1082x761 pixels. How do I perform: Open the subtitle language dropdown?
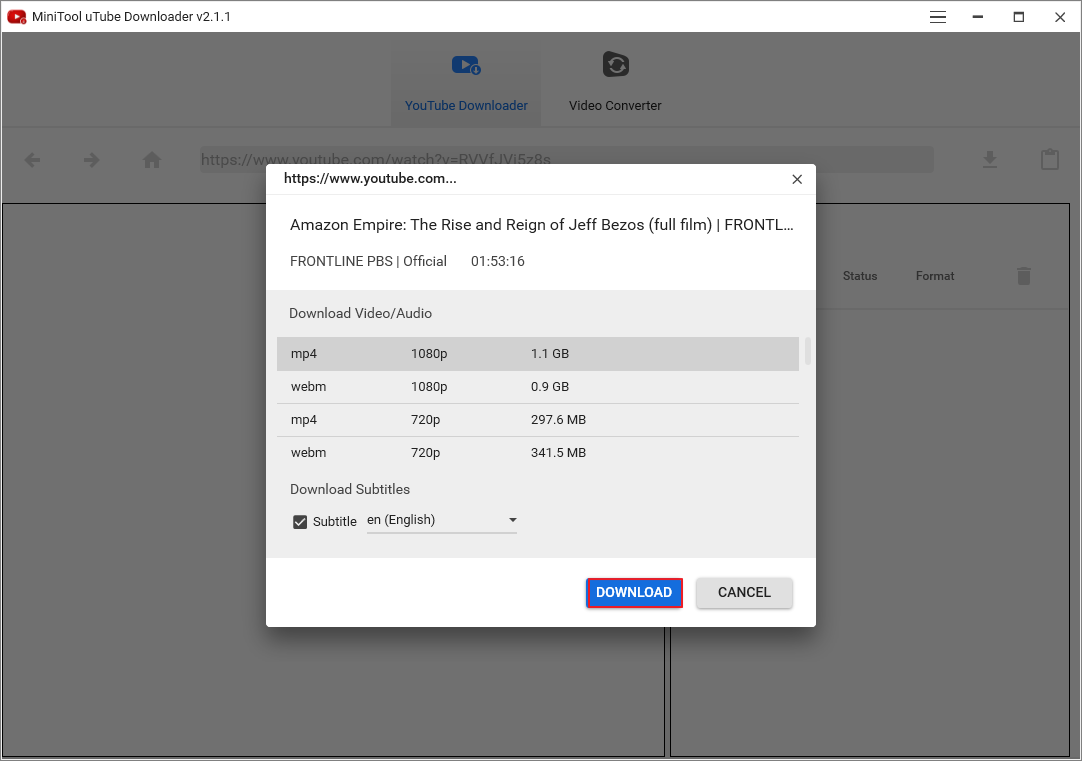click(442, 520)
